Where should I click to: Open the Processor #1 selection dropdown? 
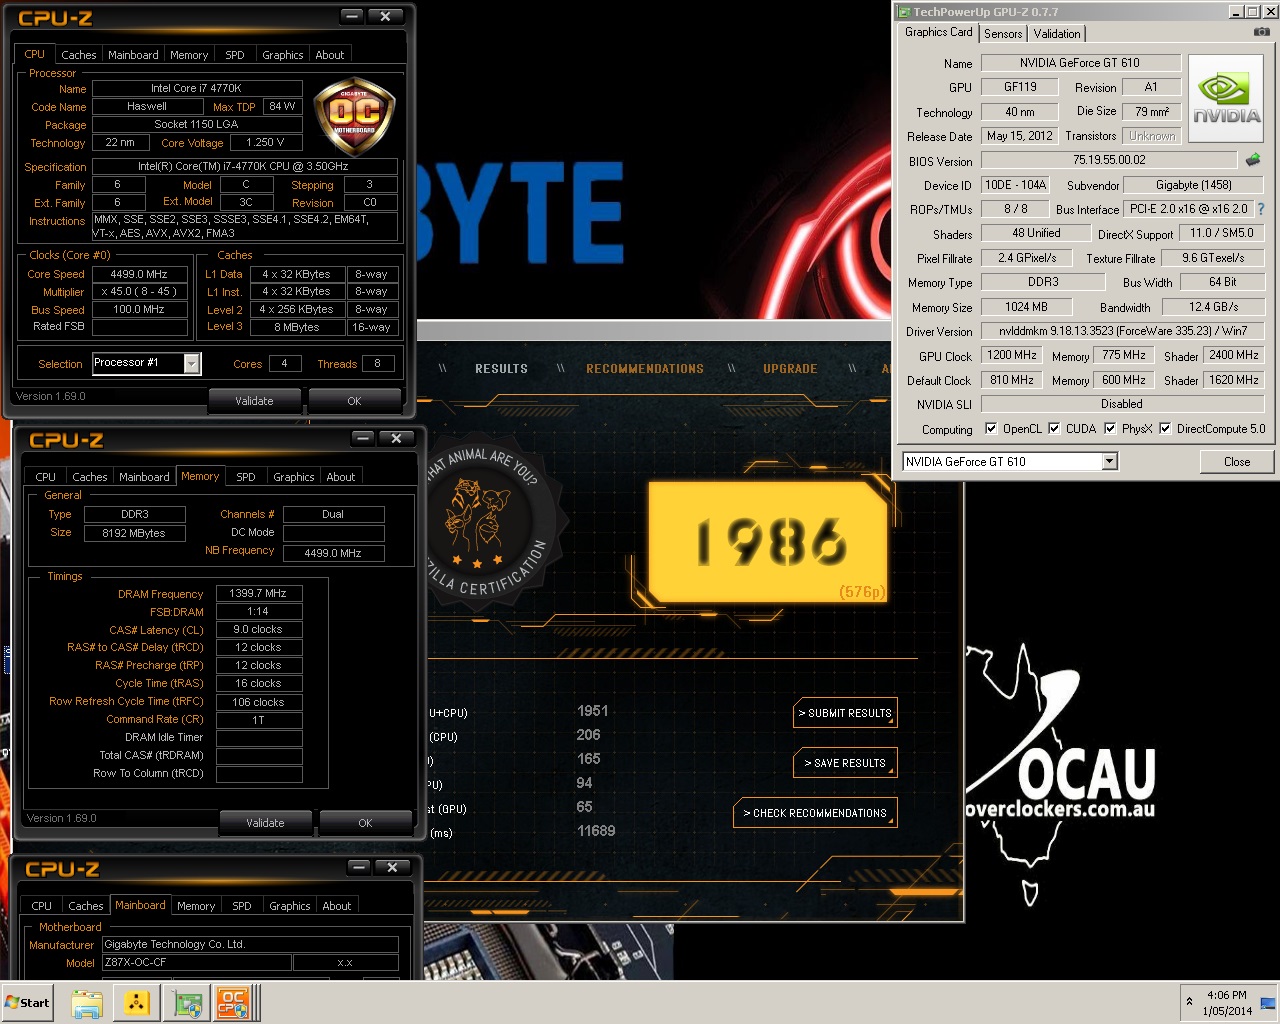(191, 363)
